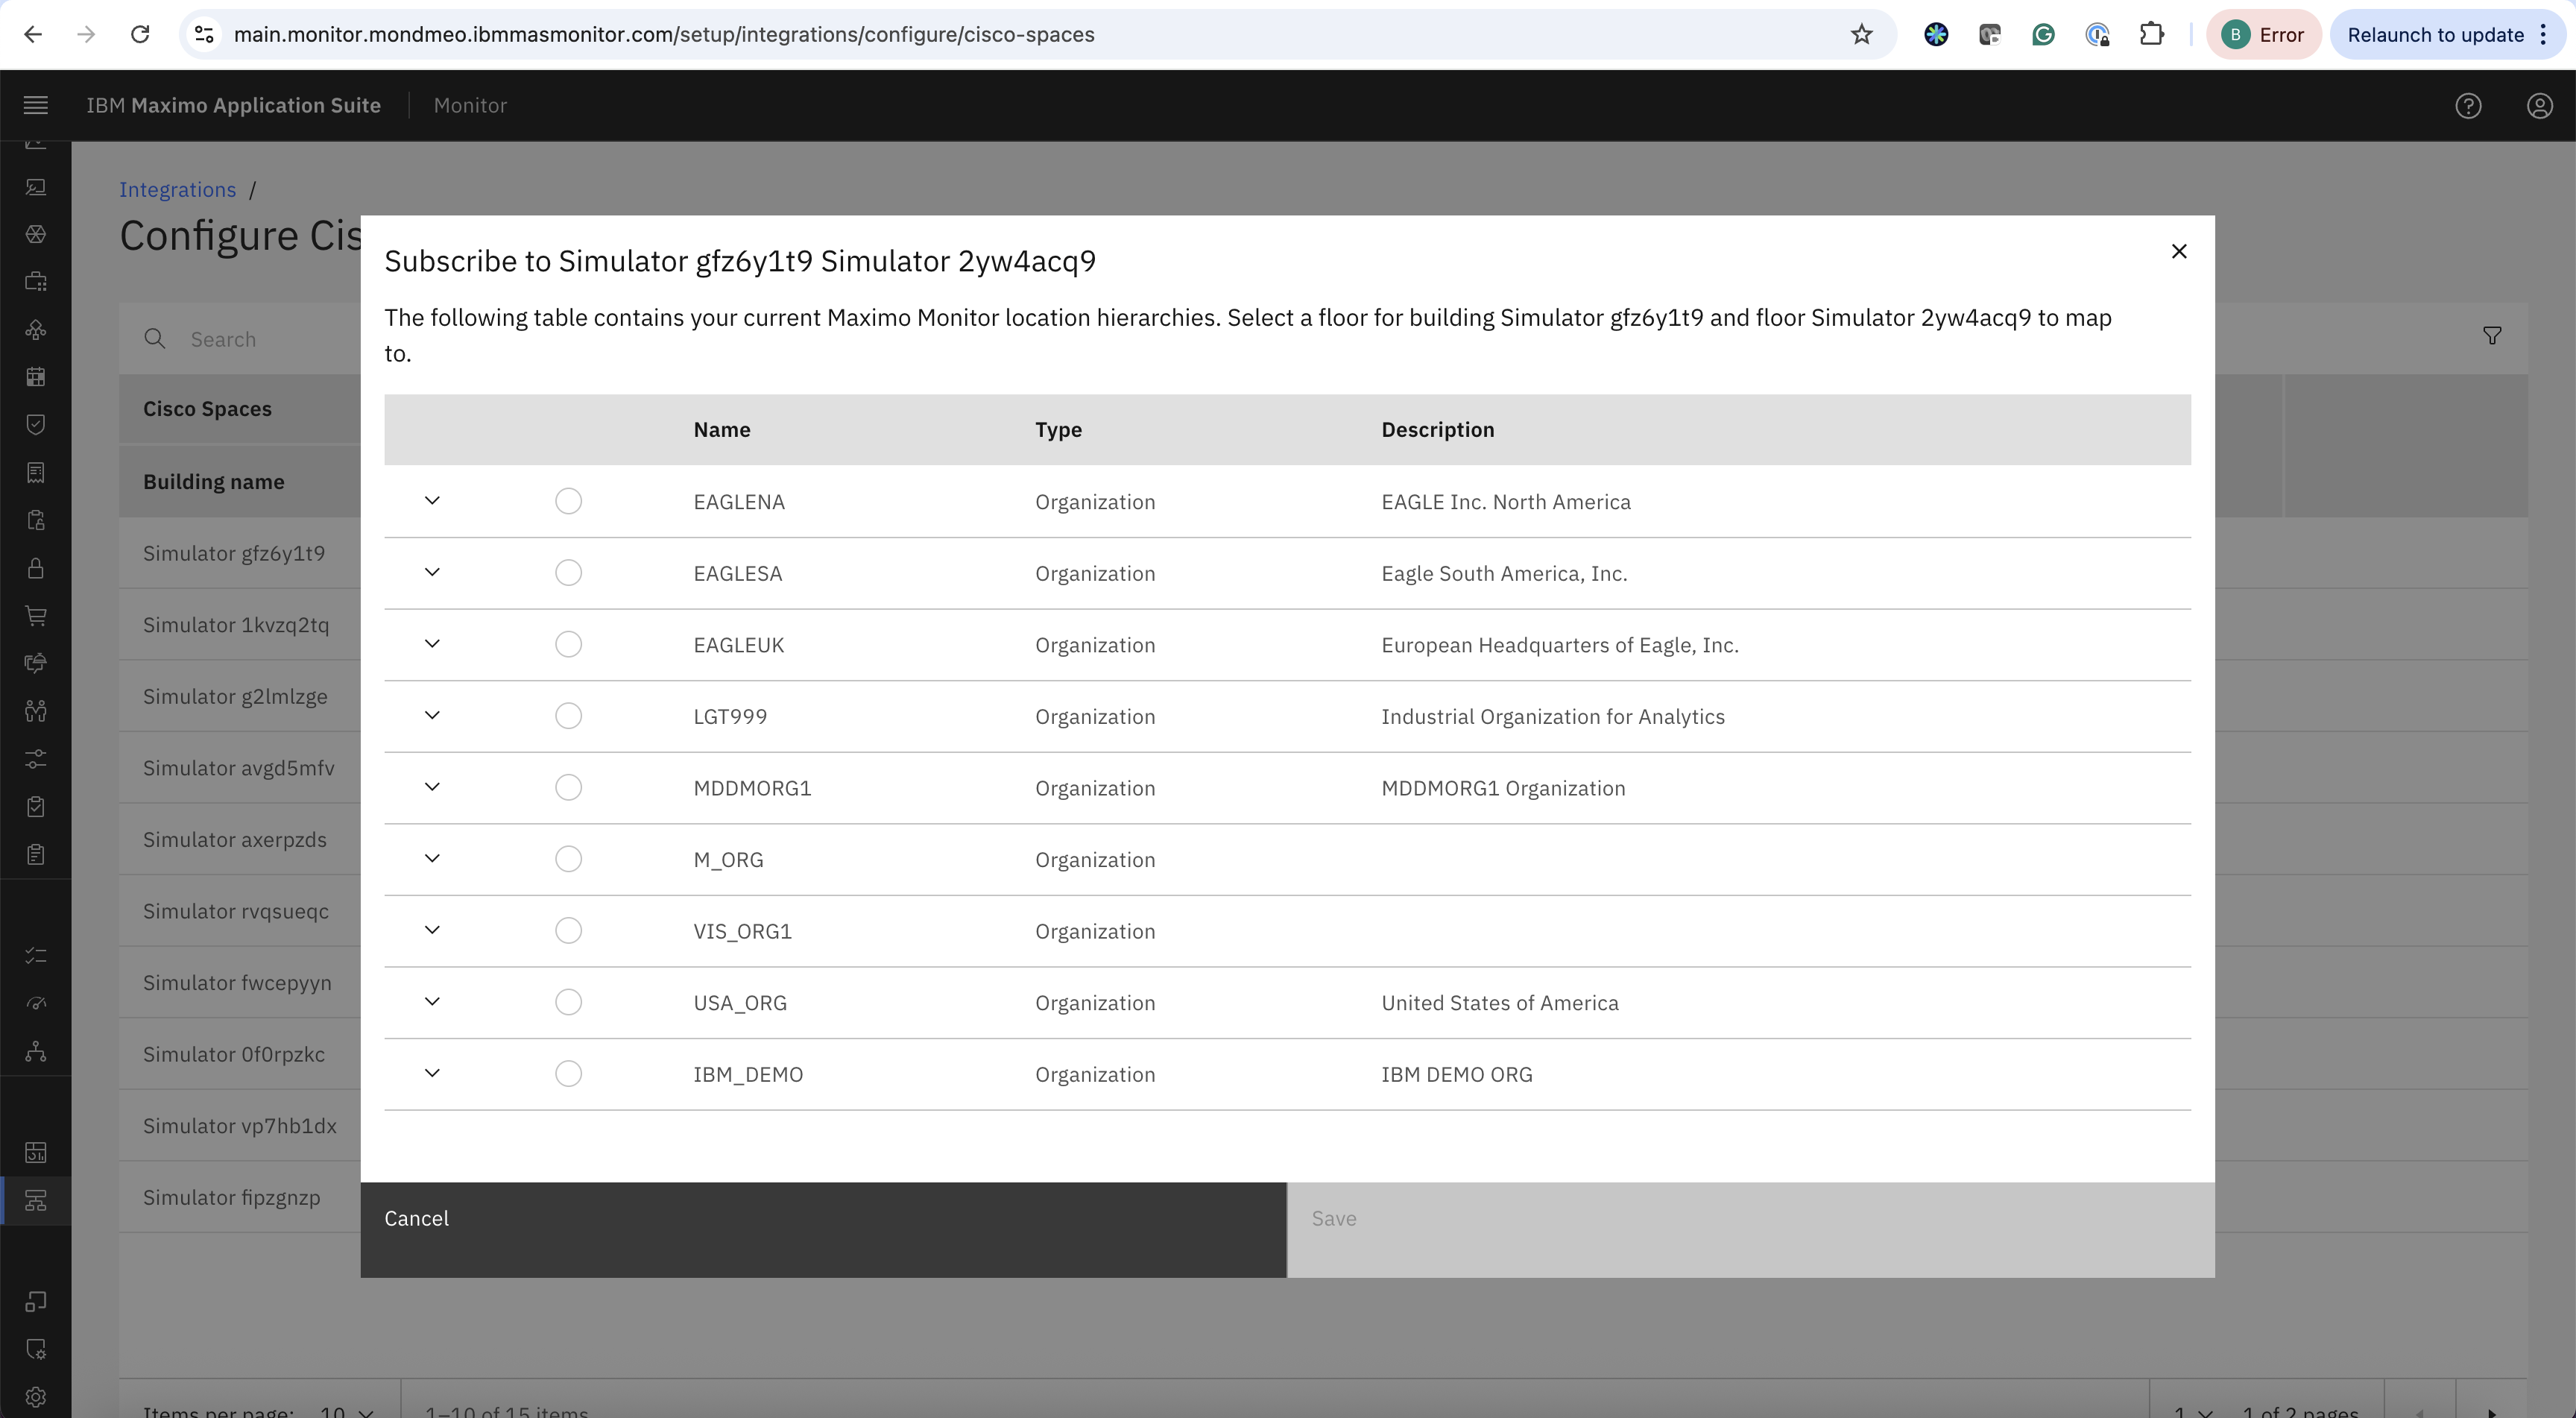The image size is (2576, 1418).
Task: Click the Type column header
Action: coord(1058,430)
